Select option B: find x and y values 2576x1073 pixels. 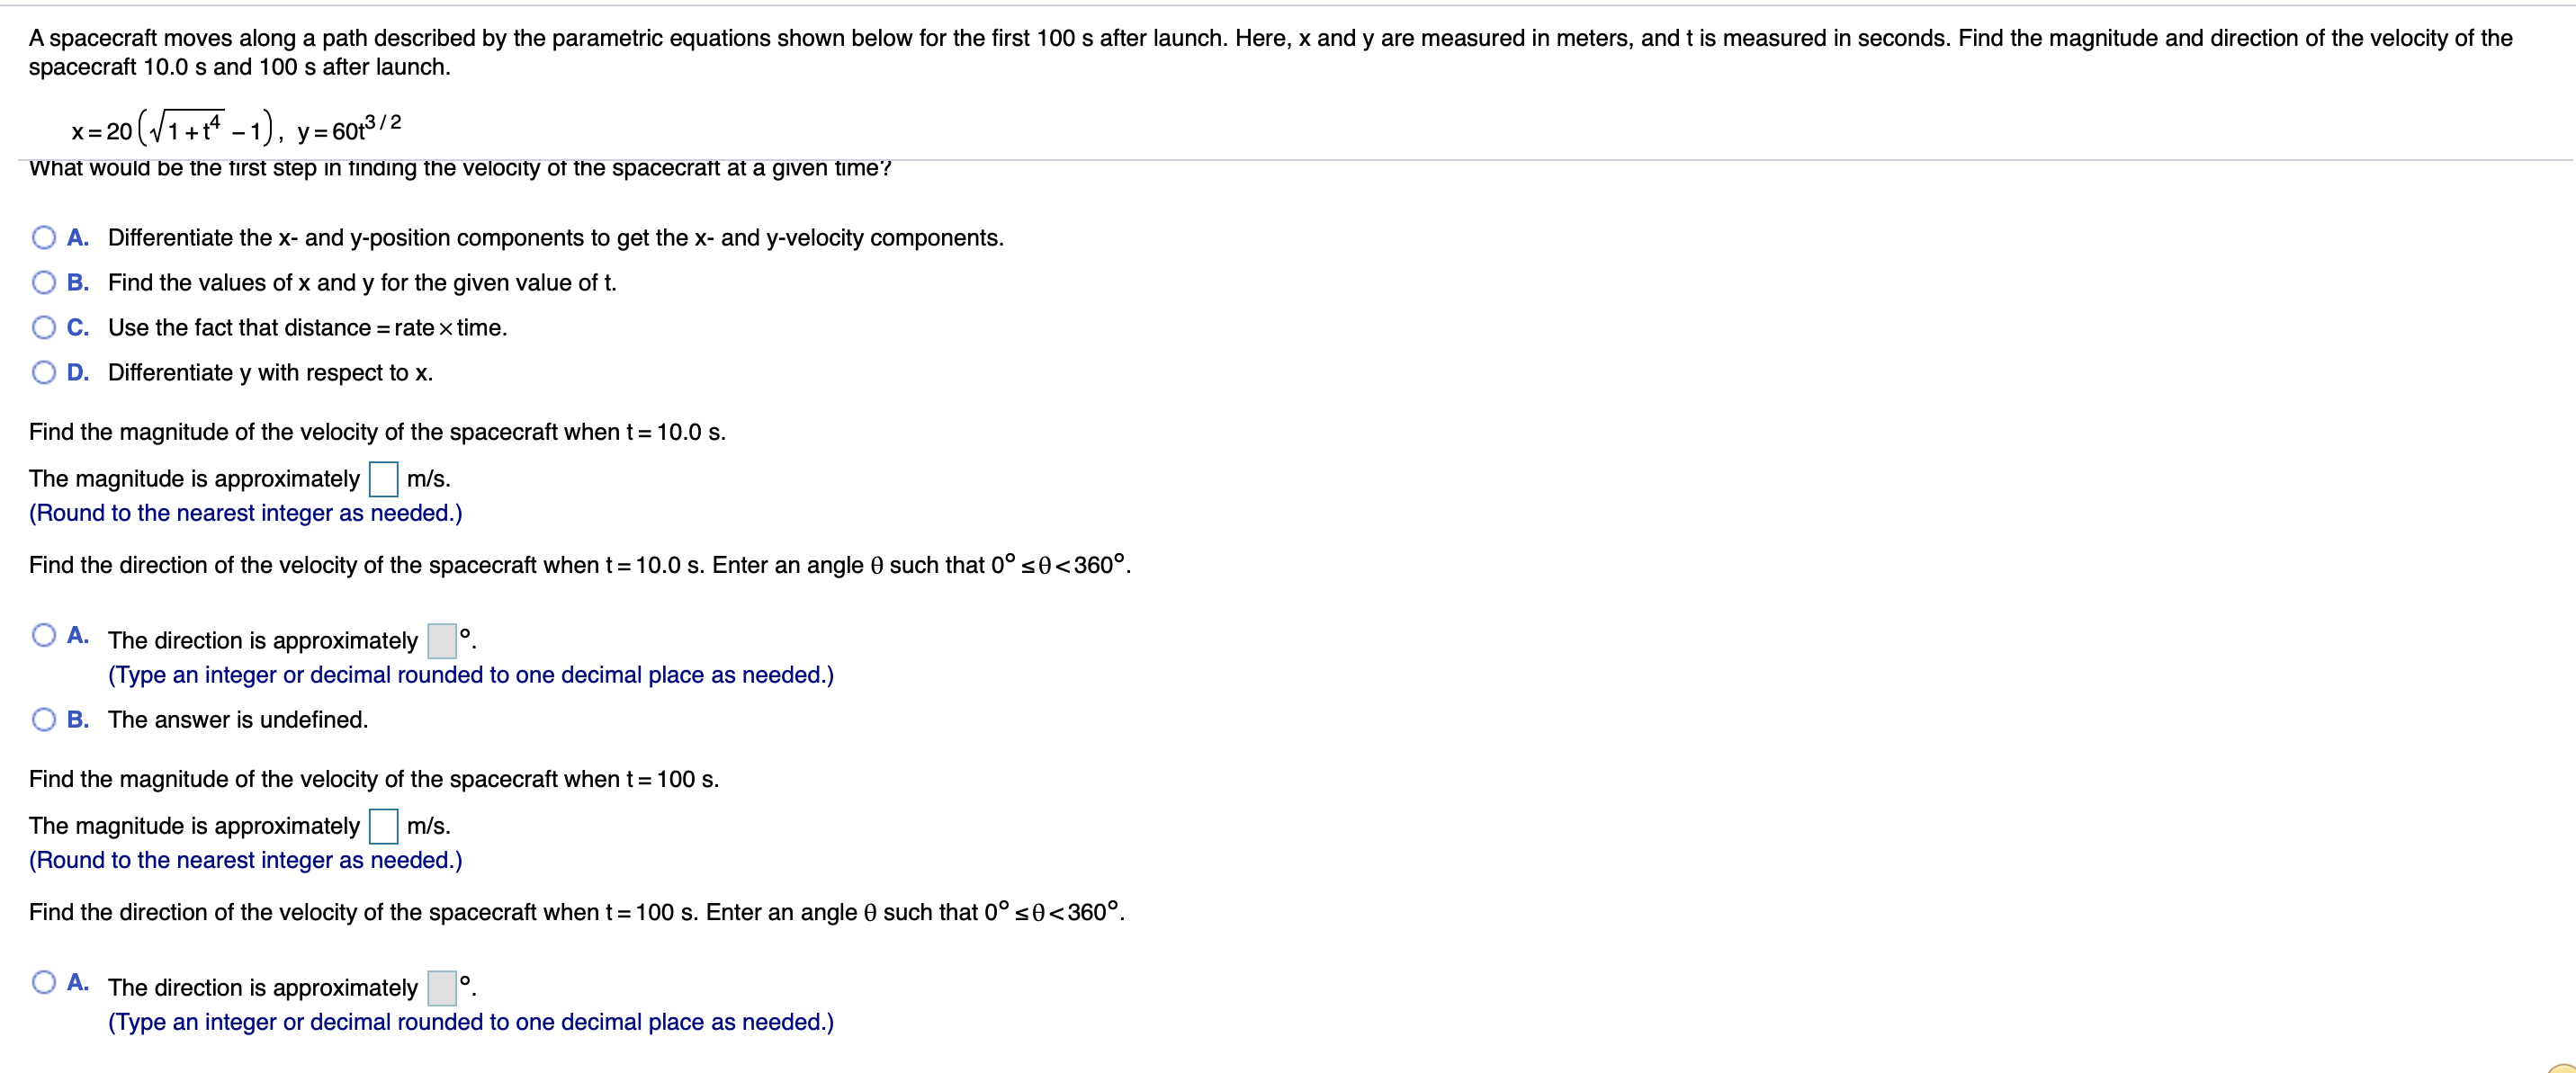43,283
